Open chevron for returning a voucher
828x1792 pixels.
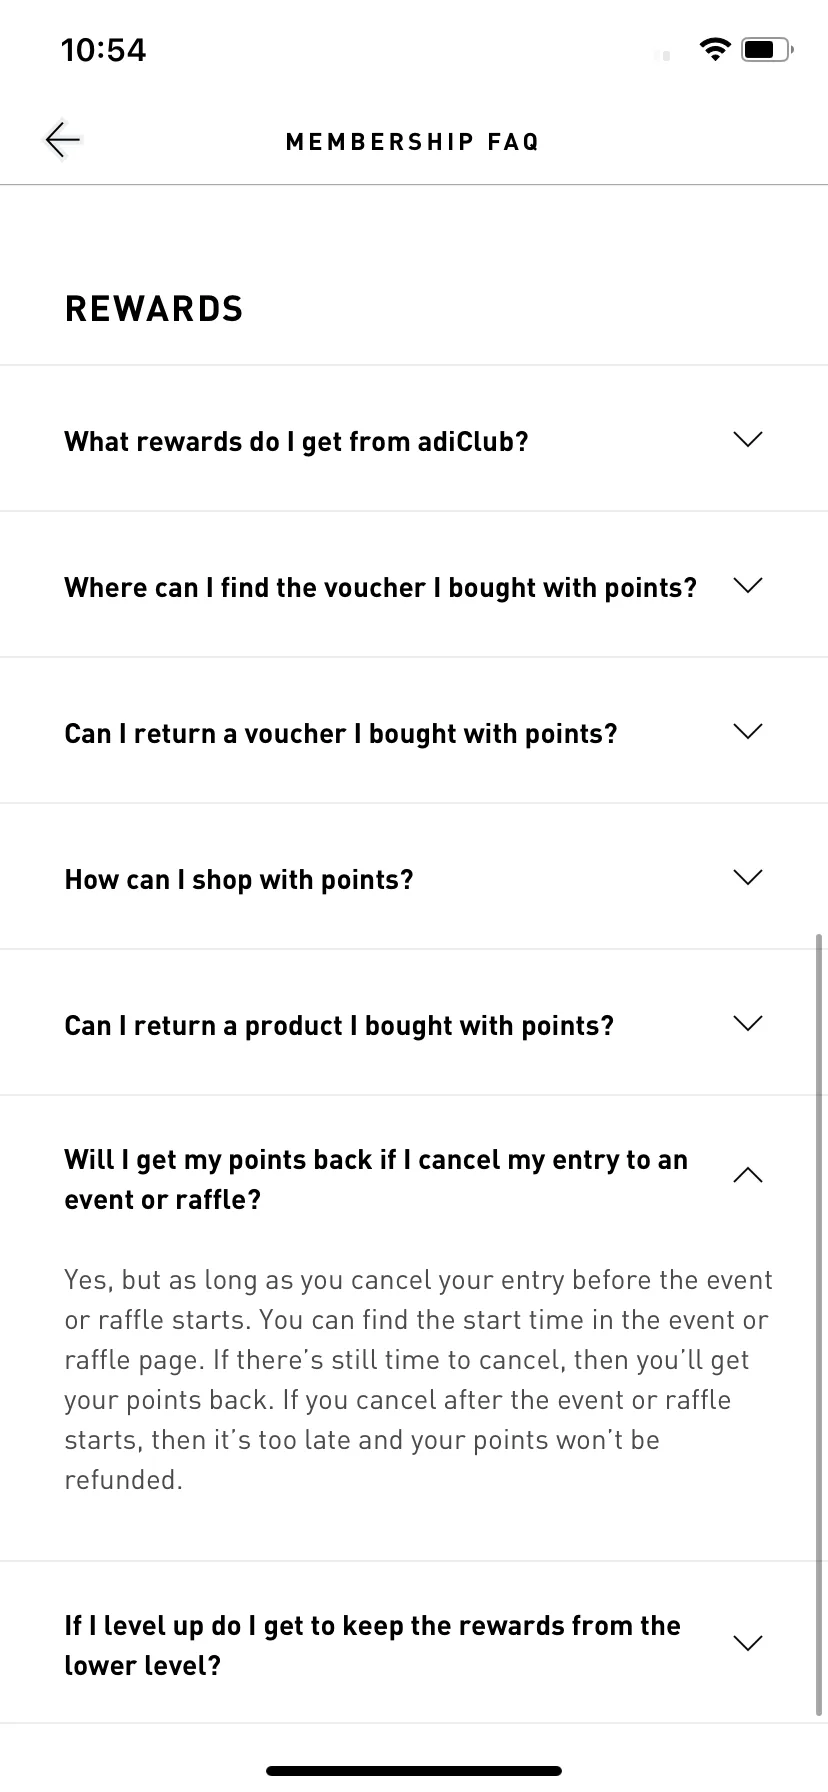tap(747, 731)
